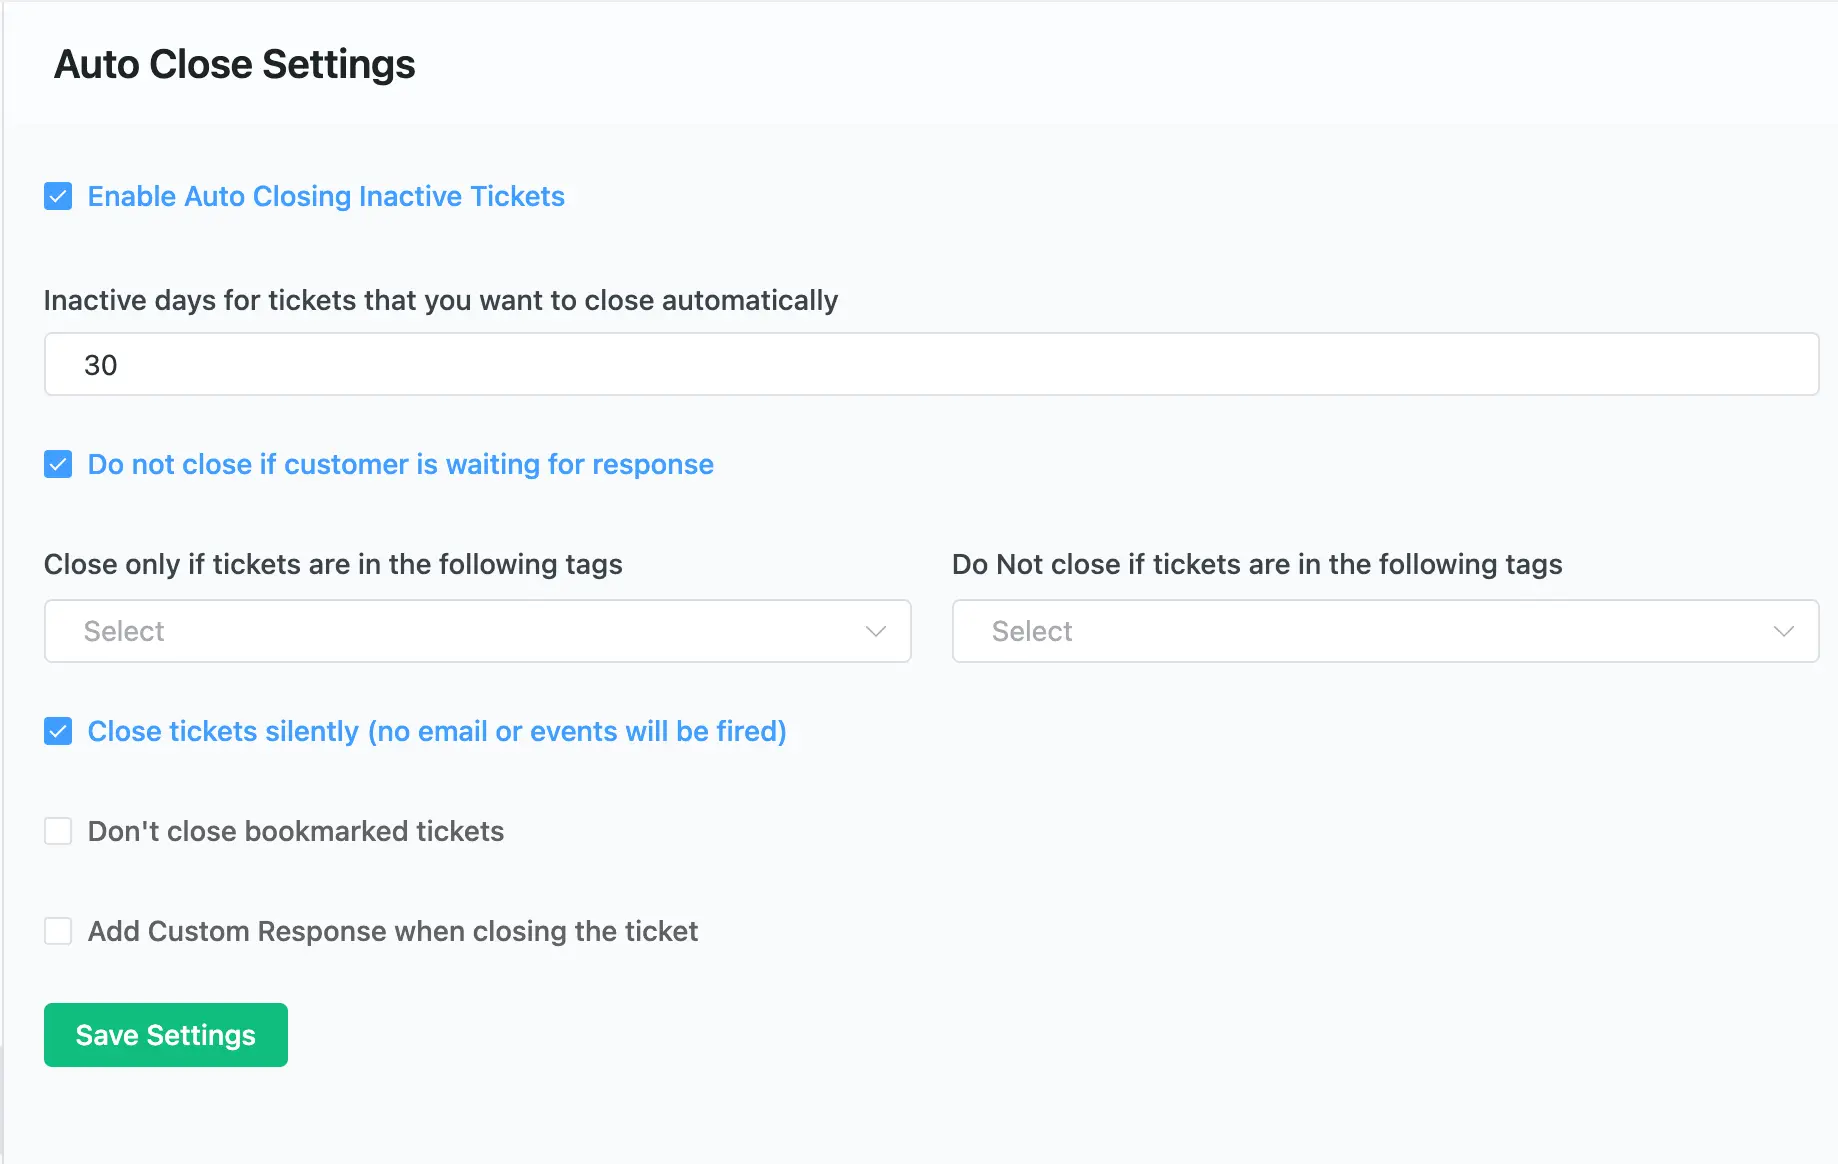Click the inactive days input field
1838x1164 pixels.
931,364
